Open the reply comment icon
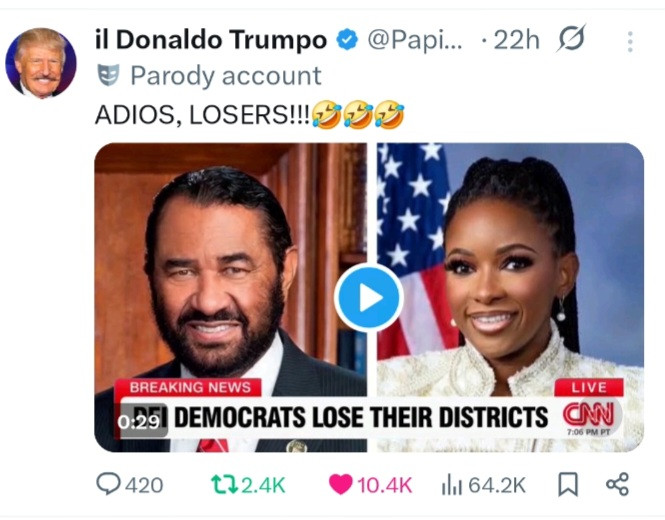 point(108,484)
